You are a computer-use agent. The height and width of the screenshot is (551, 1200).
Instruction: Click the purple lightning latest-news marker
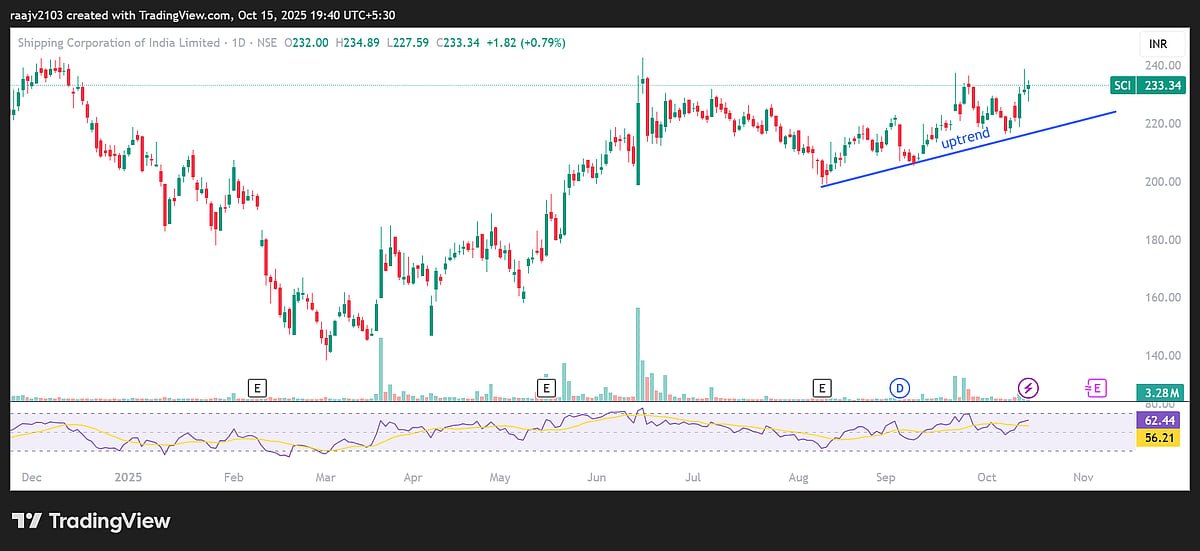pyautogui.click(x=1027, y=387)
